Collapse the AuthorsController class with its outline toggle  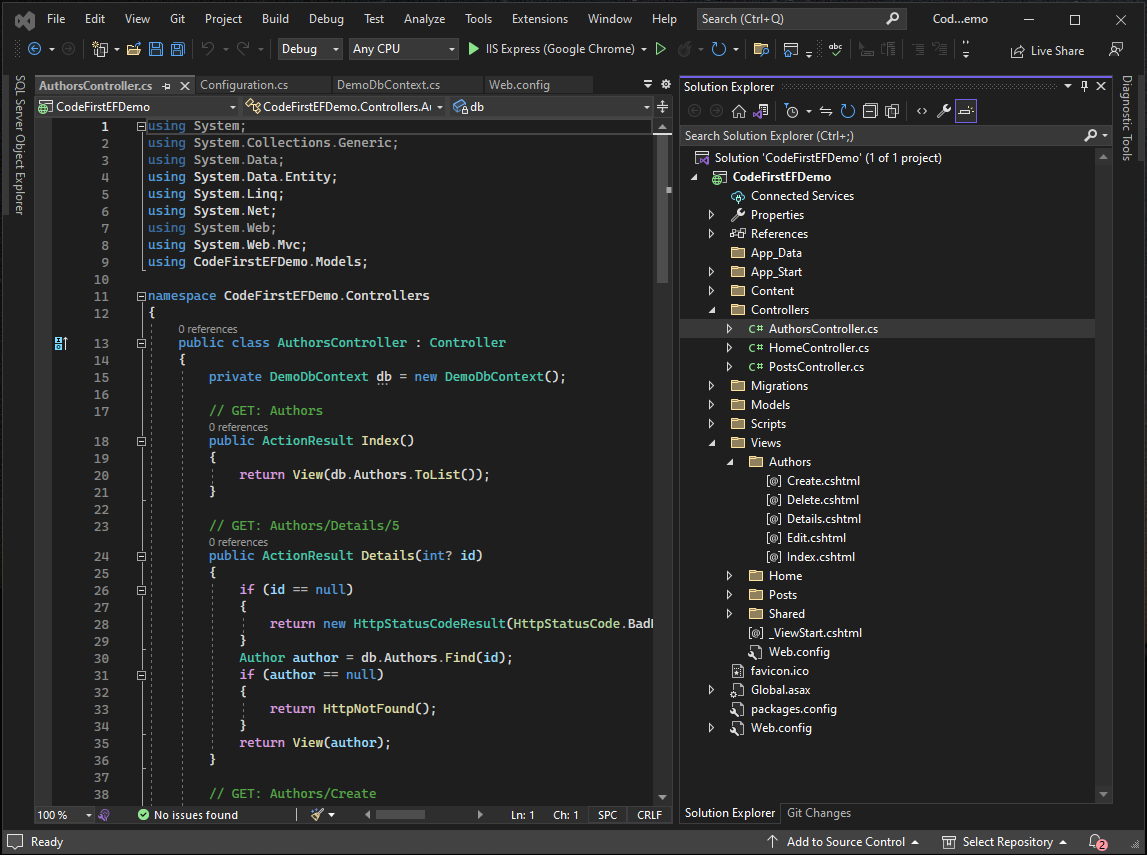click(140, 343)
